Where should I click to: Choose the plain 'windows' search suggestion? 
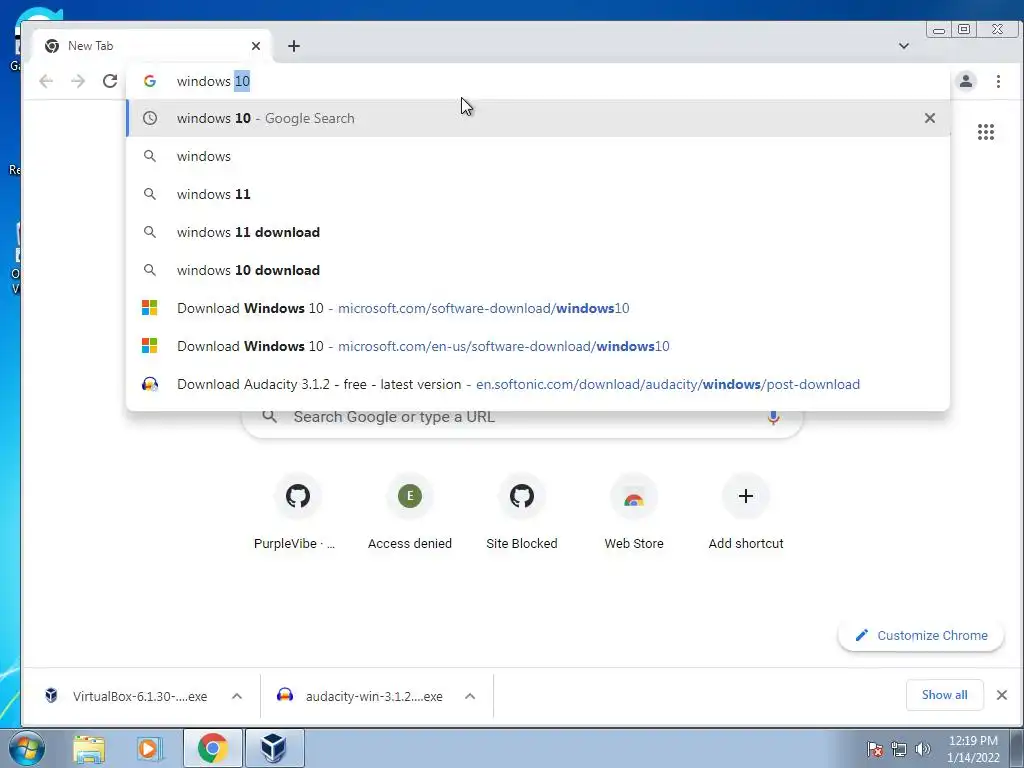[x=538, y=156]
